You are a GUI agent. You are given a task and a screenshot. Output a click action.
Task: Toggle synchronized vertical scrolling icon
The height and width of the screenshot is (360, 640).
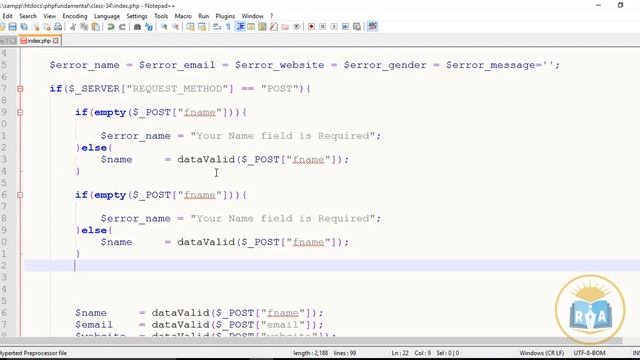190,27
